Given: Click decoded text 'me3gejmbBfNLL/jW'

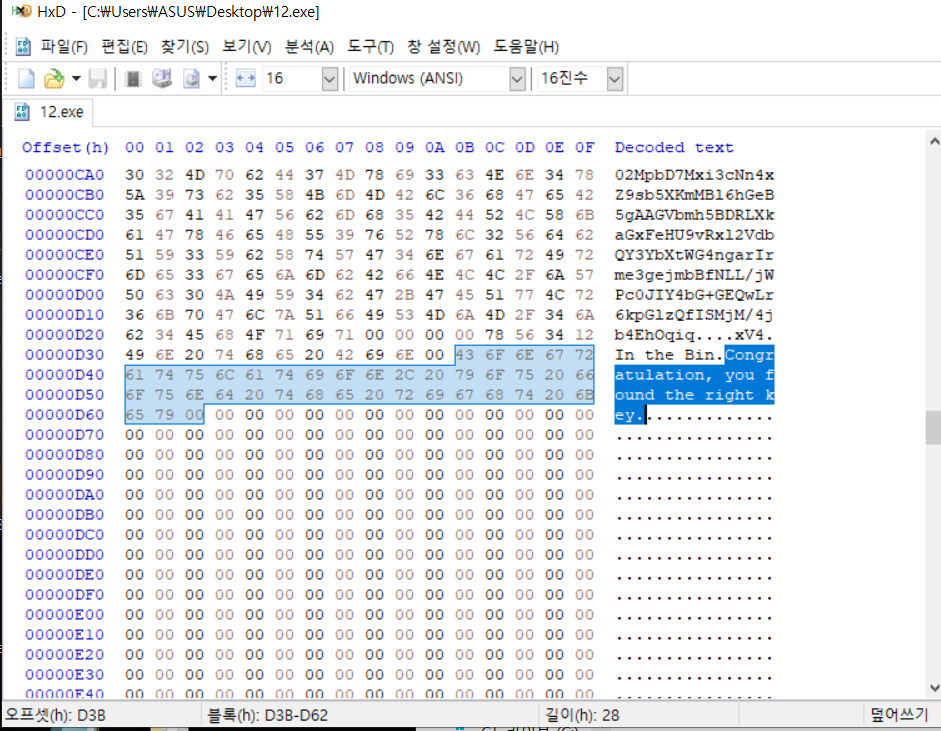Looking at the screenshot, I should (x=694, y=275).
